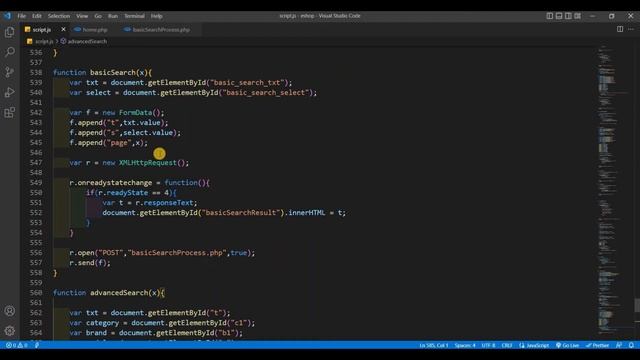The height and width of the screenshot is (360, 640).
Task: Open the Explorer view in activity bar
Action: [x=10, y=32]
